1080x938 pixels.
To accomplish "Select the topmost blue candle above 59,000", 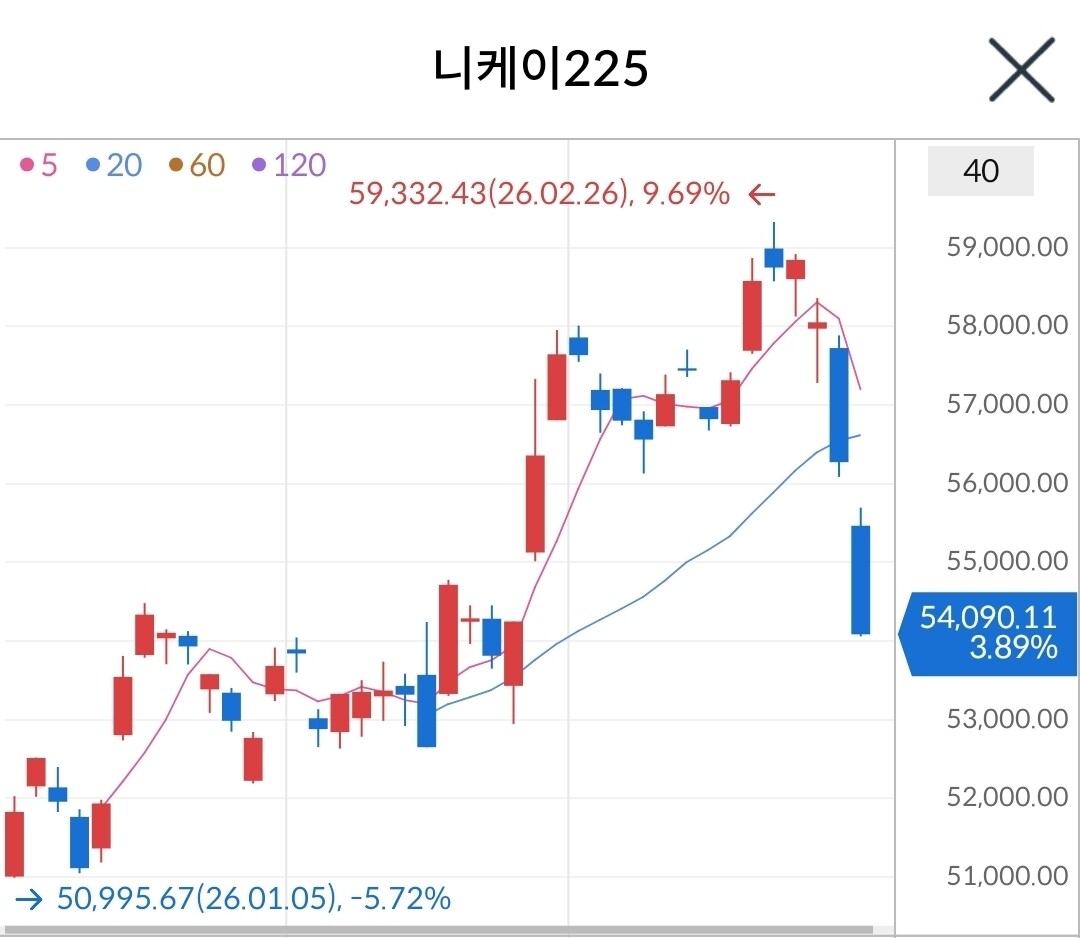I will coord(773,257).
